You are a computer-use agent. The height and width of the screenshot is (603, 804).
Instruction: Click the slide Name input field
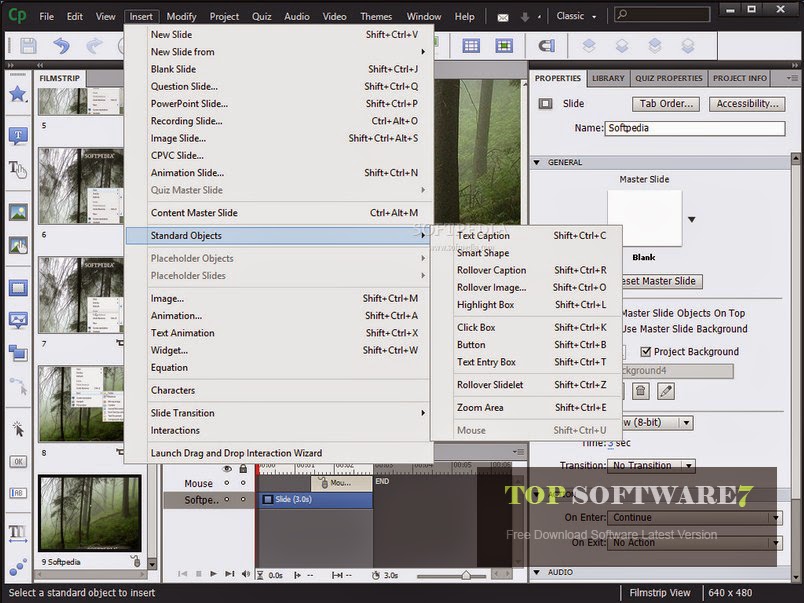coord(695,128)
